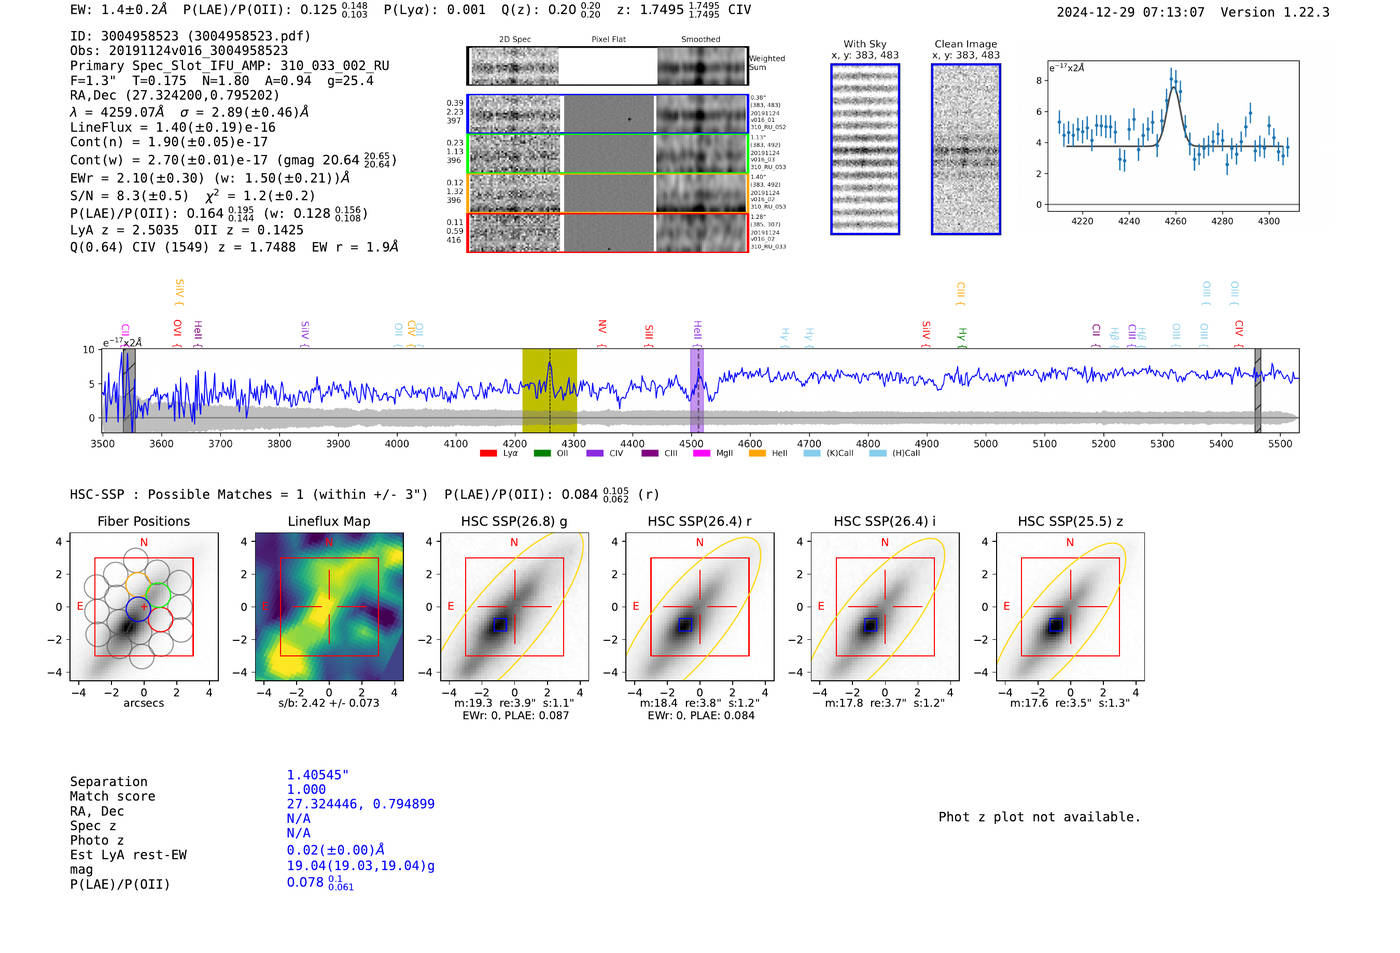Click the s/b: 2.42 +/- 0.073 caption
The image size is (1400, 953).
pos(329,703)
